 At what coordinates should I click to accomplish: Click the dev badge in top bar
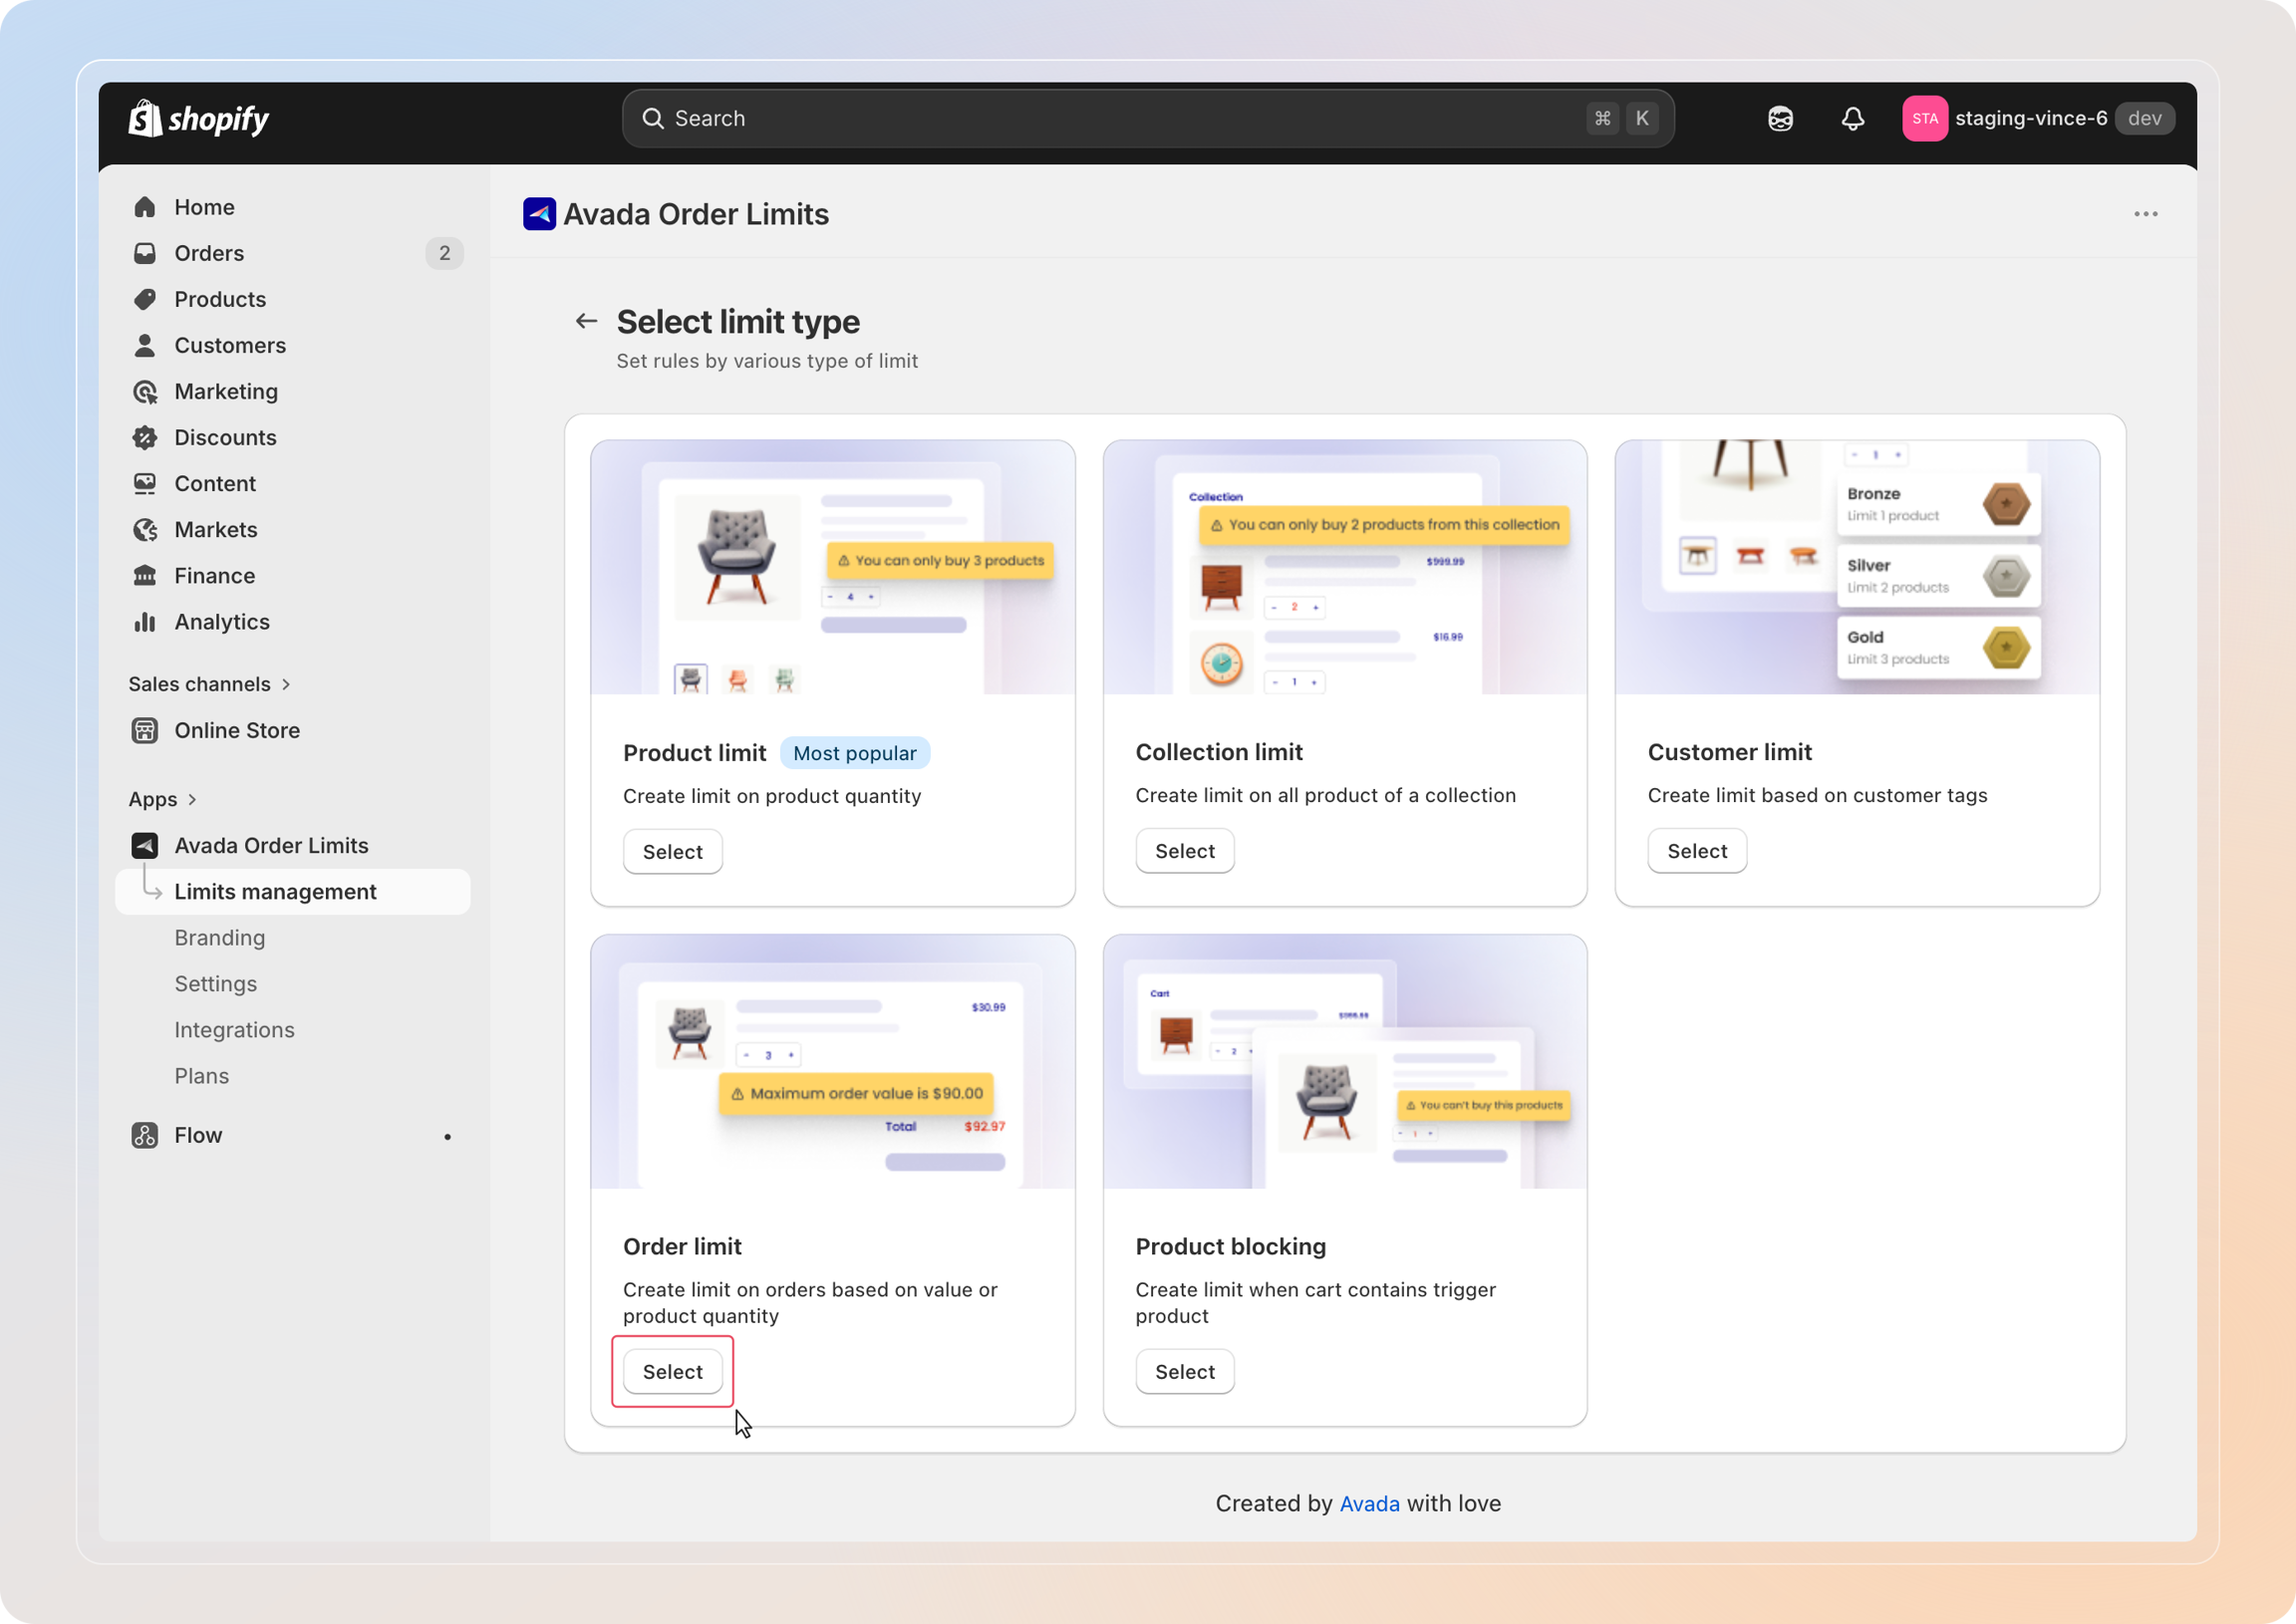click(x=2144, y=118)
